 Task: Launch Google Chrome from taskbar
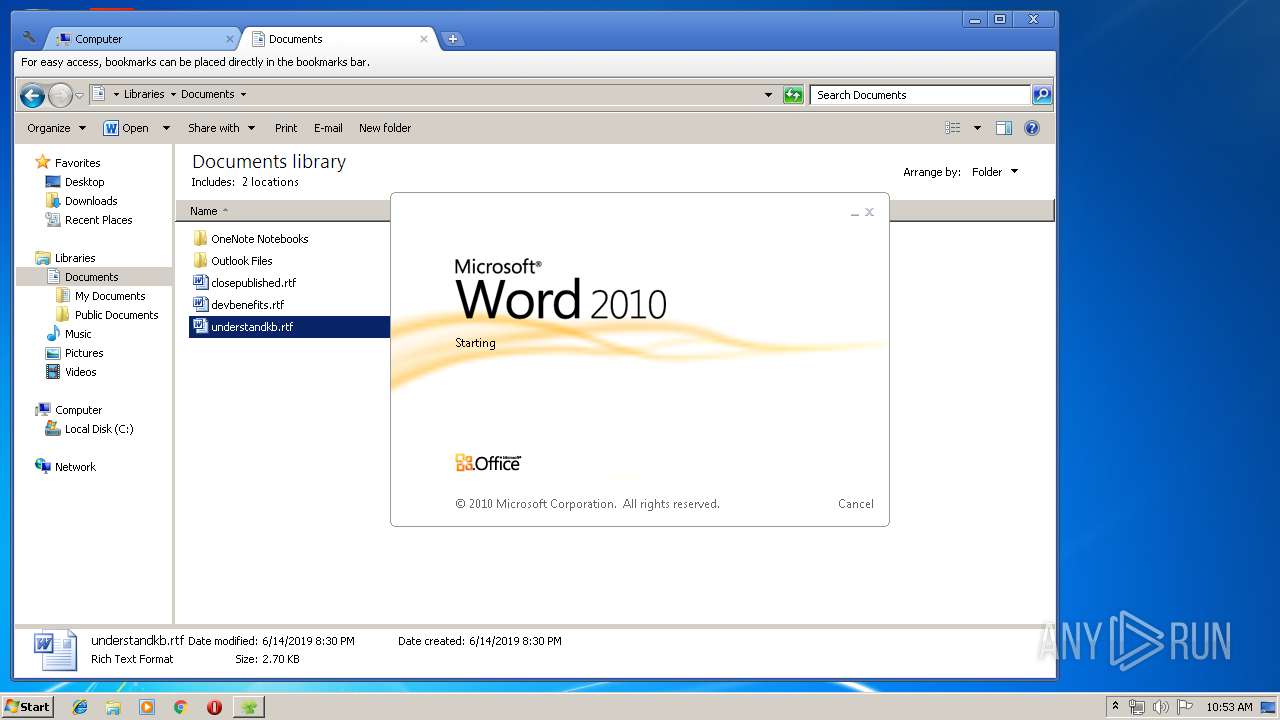coord(180,707)
